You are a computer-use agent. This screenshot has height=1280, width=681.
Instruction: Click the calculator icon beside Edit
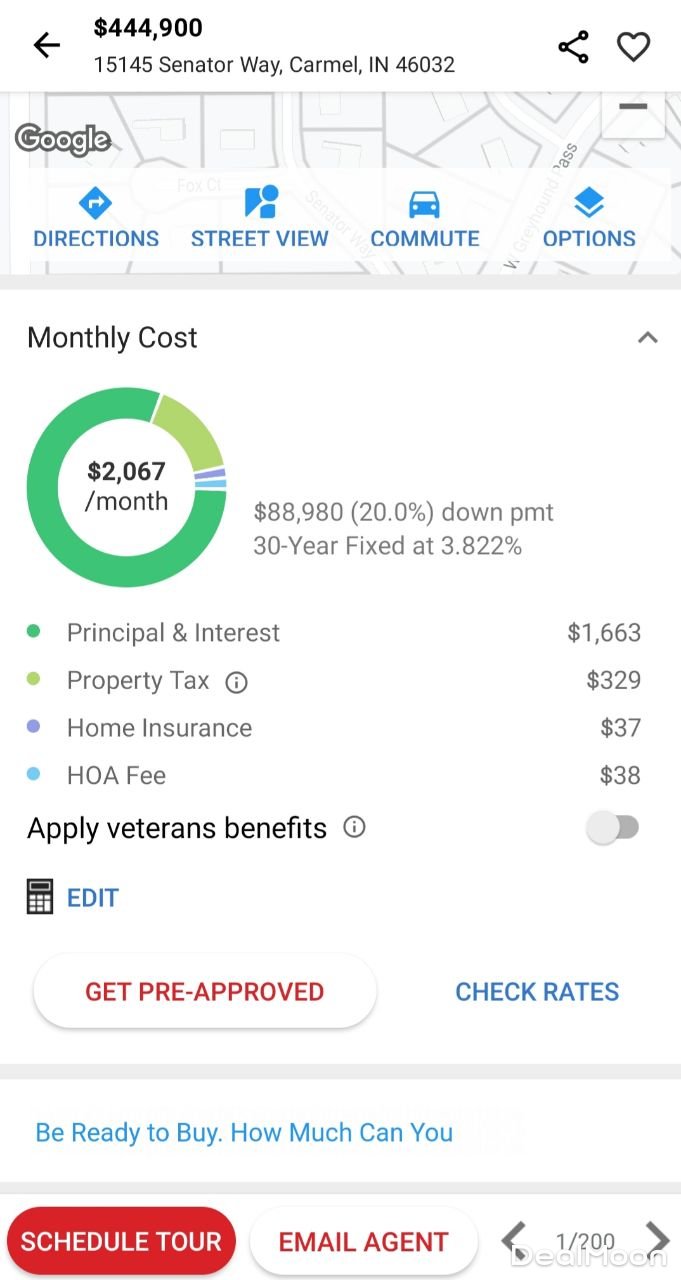point(40,897)
